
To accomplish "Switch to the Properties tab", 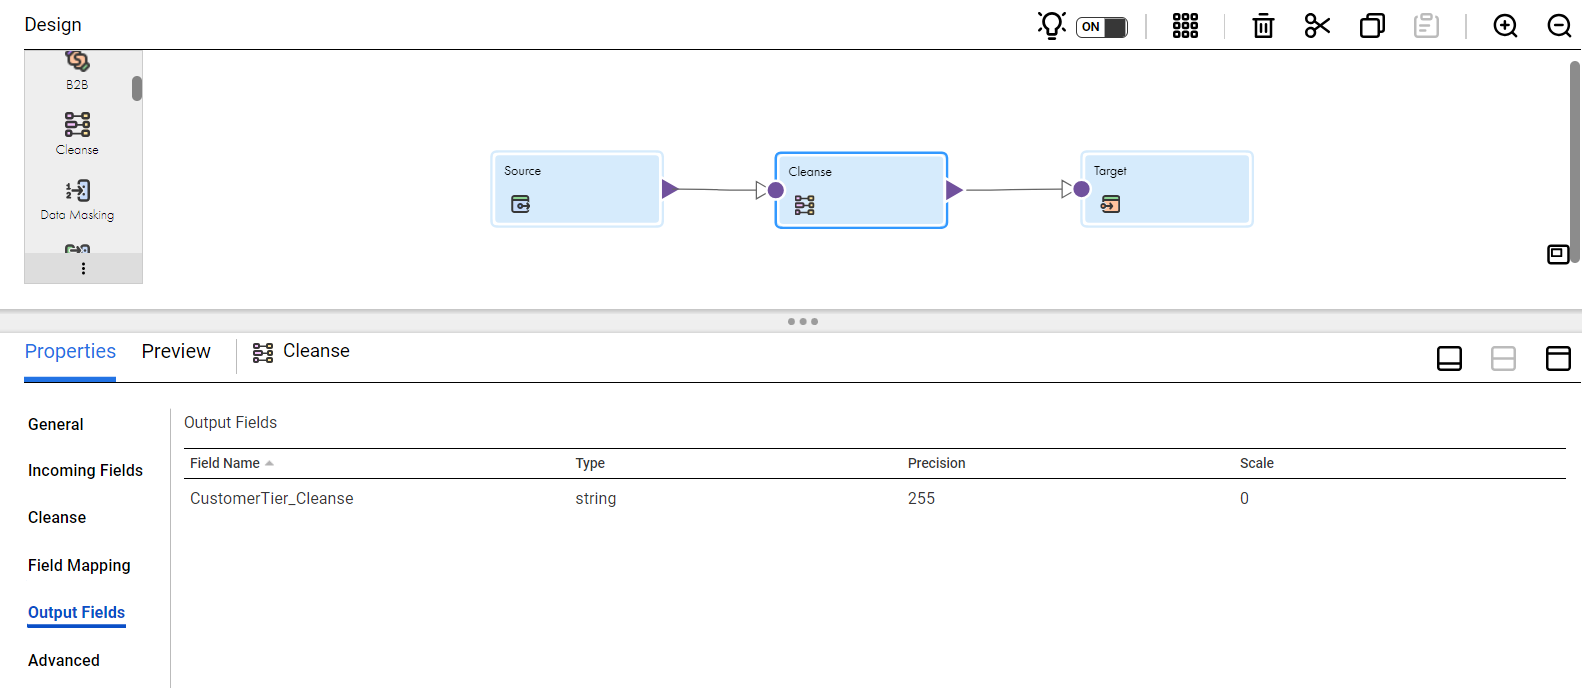I will tap(70, 351).
